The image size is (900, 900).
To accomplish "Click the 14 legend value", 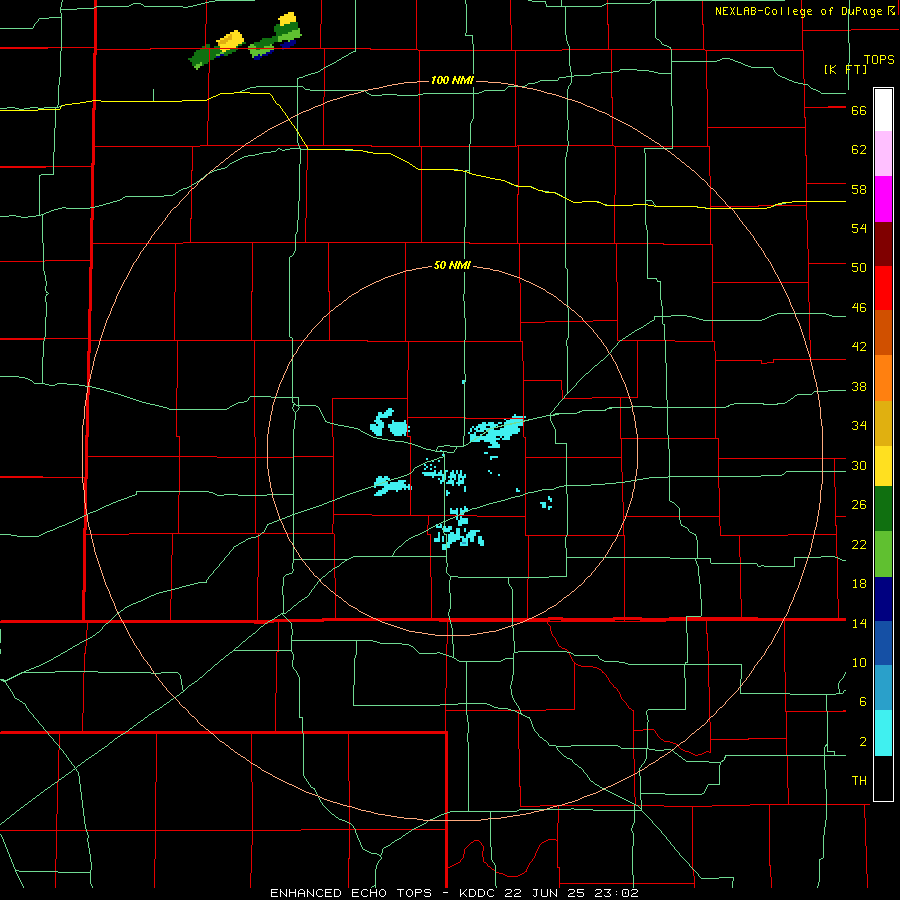I will click(859, 623).
